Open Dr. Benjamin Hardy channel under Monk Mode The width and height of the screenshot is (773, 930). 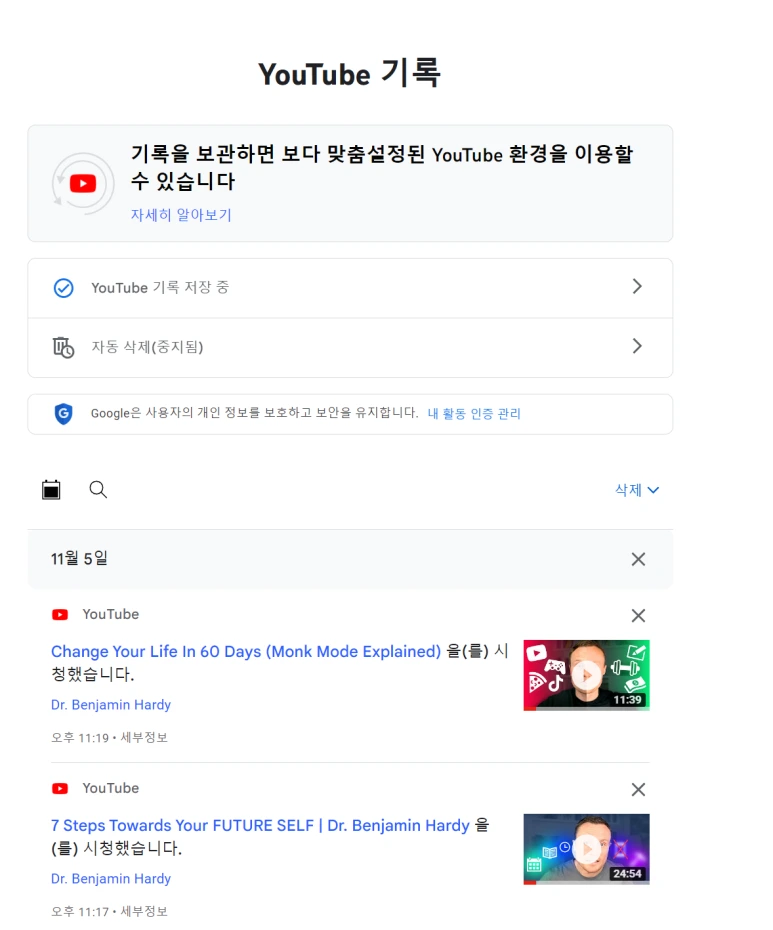coord(111,705)
